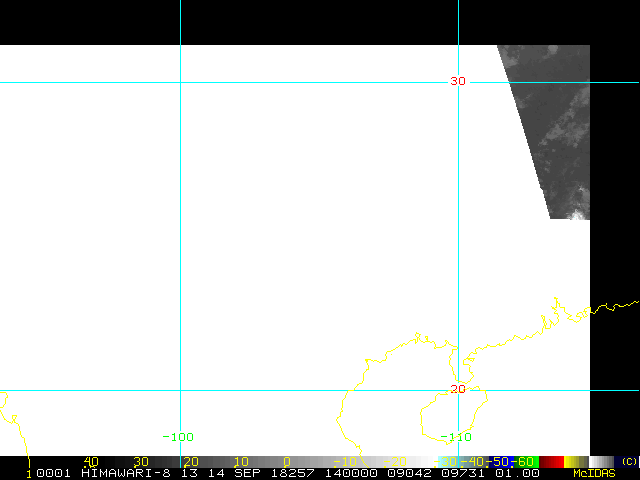Click the red latitude 30 label
Screen dimensions: 640x480
coord(457,81)
